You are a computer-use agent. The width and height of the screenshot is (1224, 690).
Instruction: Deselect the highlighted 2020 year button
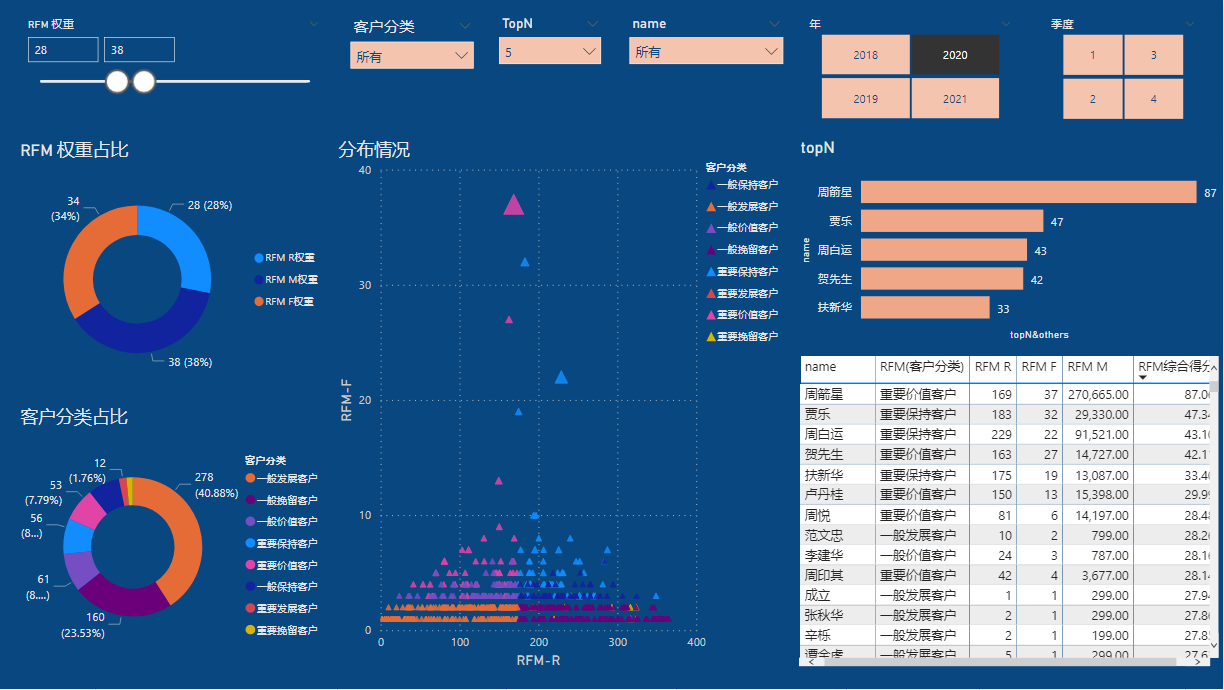955,54
